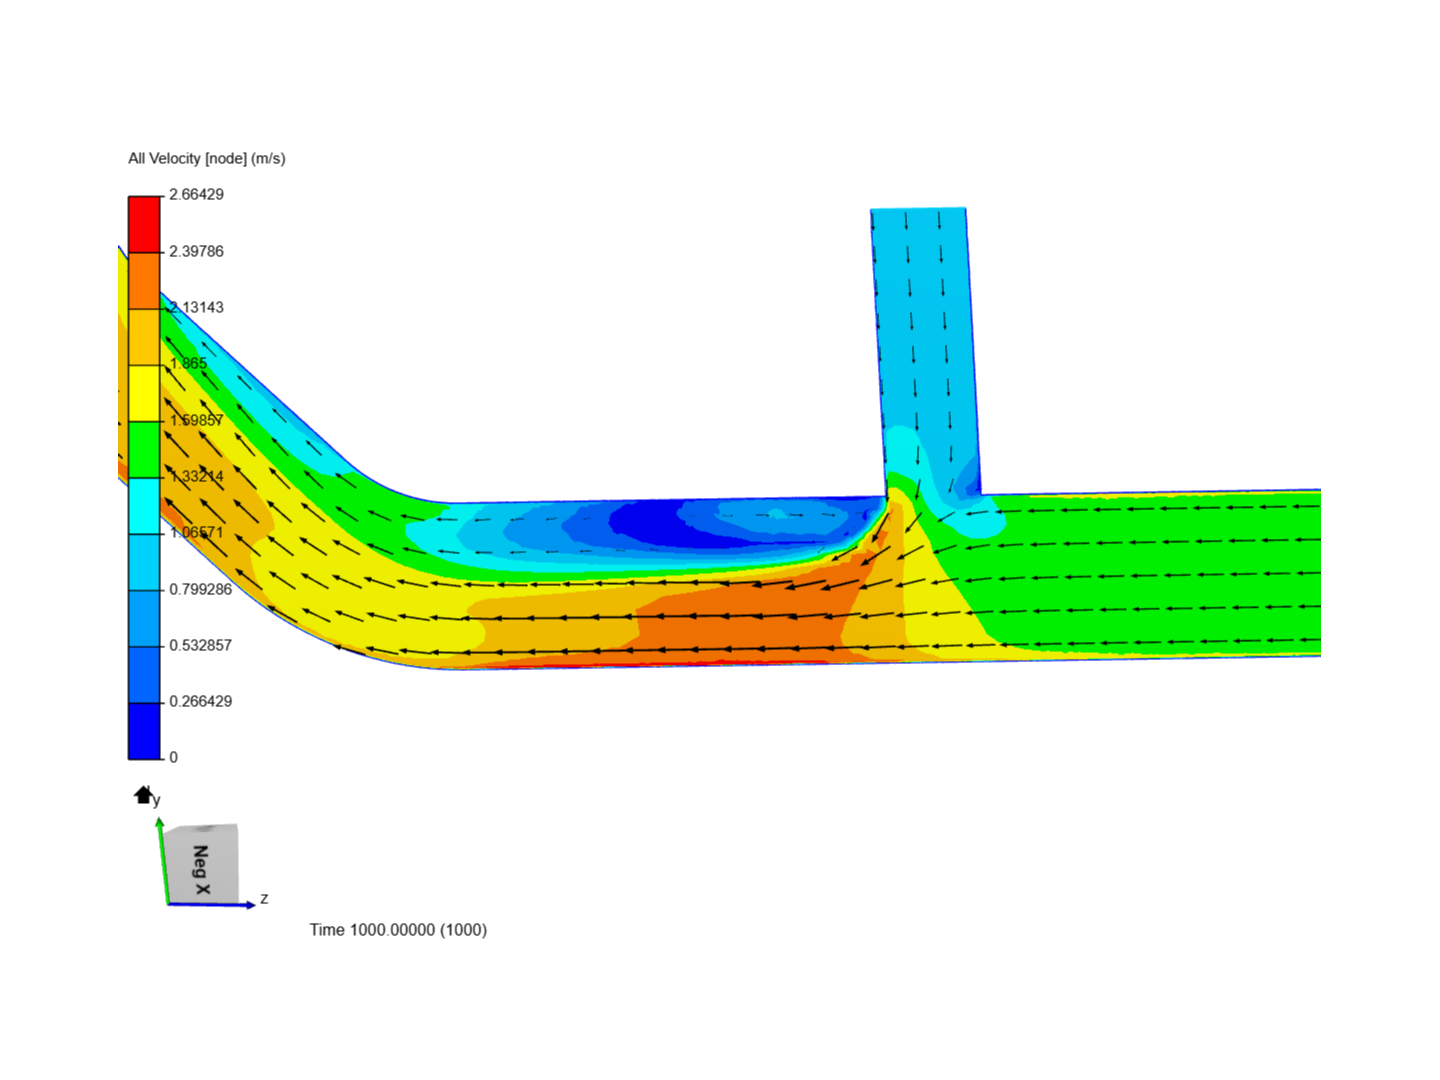Click the legend value 0.532857
The image size is (1440, 1080).
[x=200, y=645]
